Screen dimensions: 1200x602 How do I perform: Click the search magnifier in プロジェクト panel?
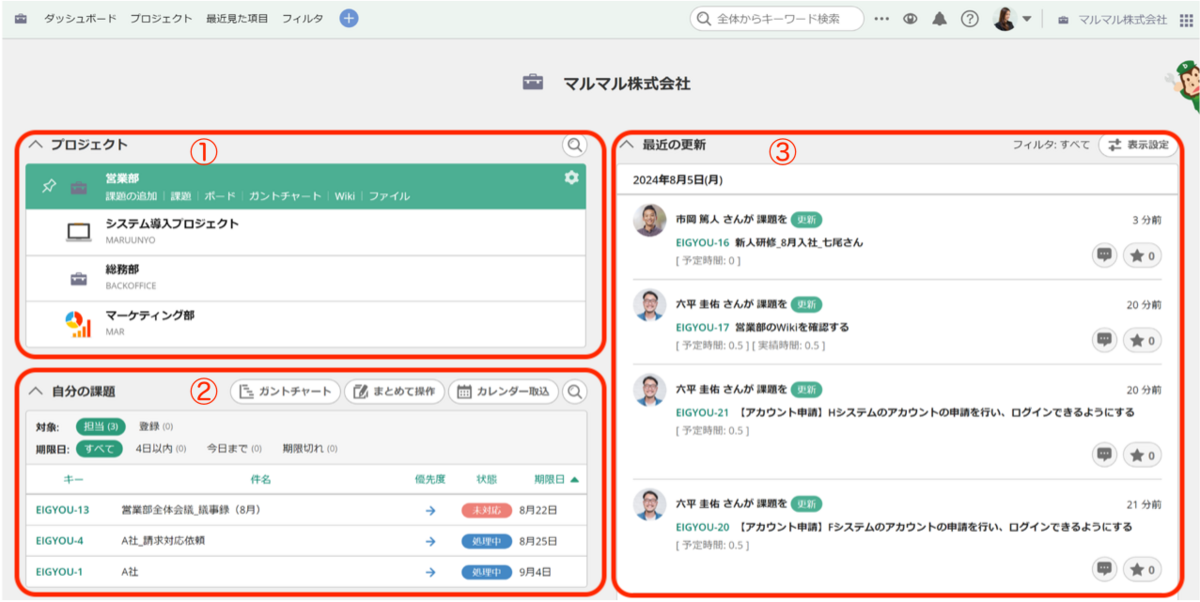click(575, 146)
